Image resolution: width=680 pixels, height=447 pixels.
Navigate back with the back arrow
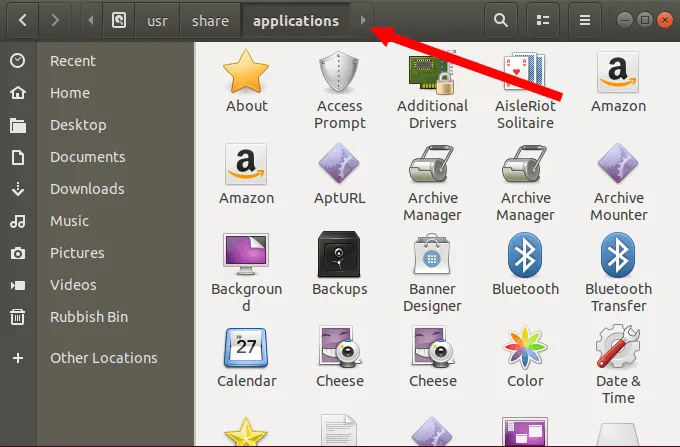point(22,20)
